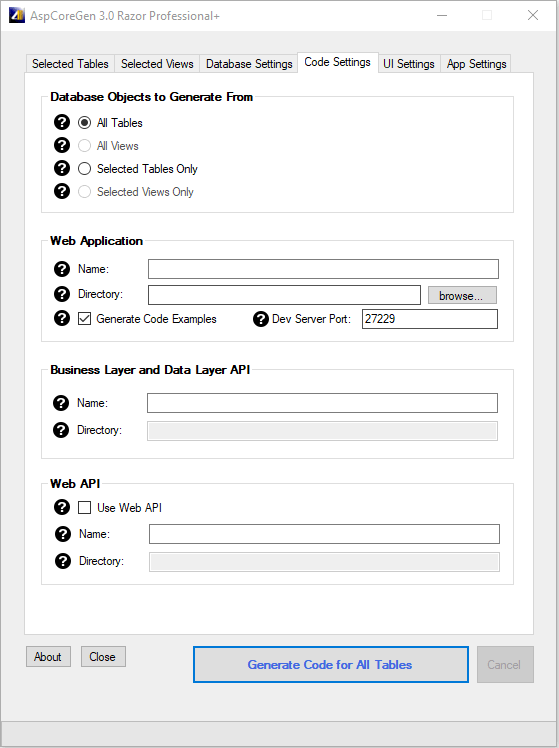This screenshot has height=748, width=559.
Task: Switch to the Selected Tables tab
Action: click(70, 64)
